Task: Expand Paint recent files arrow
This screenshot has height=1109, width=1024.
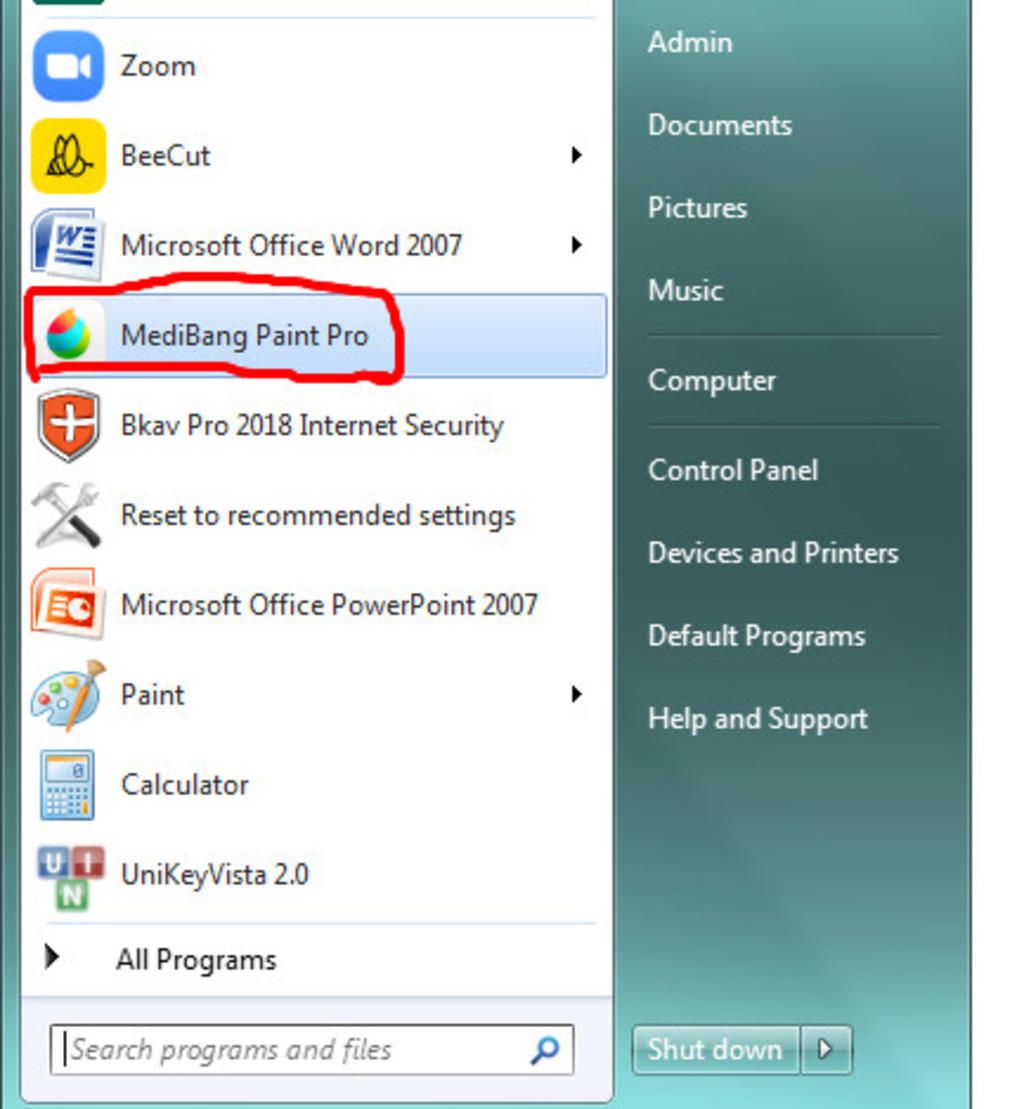Action: click(576, 695)
